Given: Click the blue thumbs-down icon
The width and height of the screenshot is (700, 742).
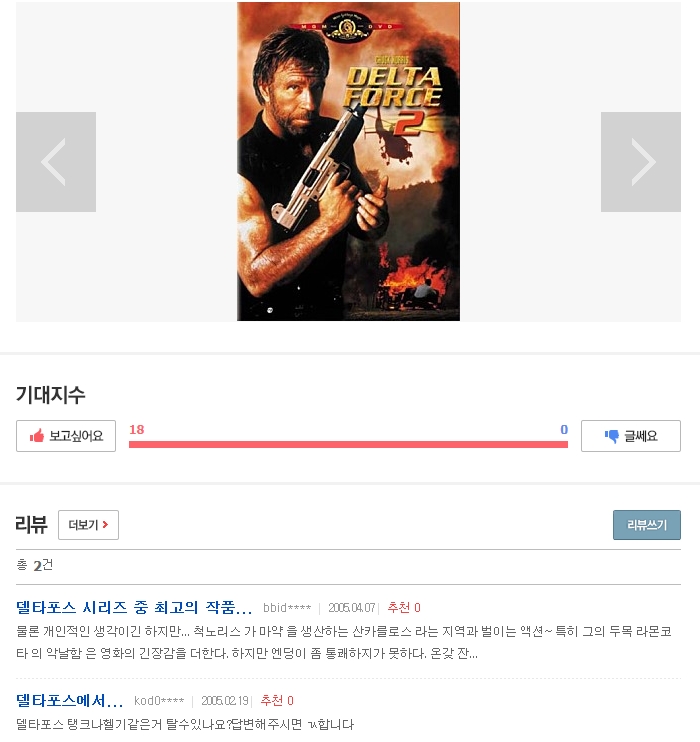Looking at the screenshot, I should 612,436.
